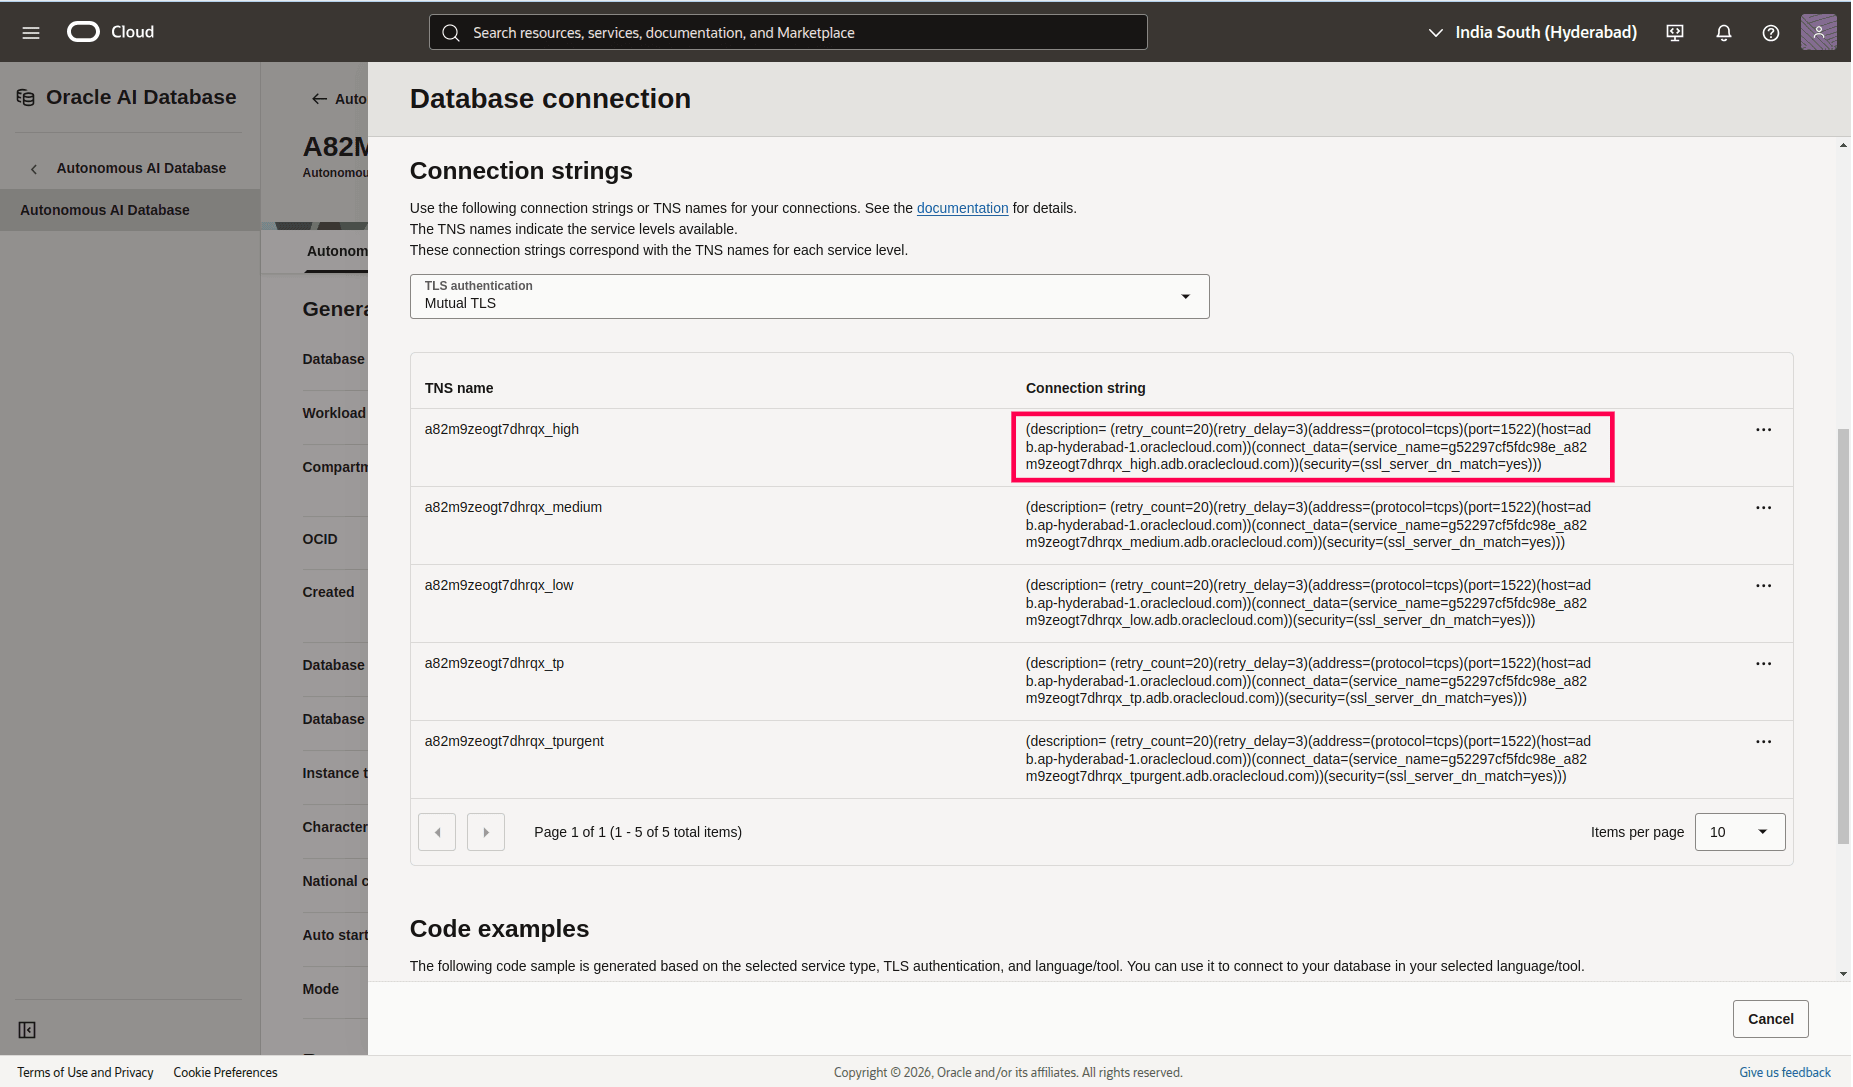Select the a82m9zeogt7dhrqx_low TNS name
The width and height of the screenshot is (1853, 1087).
click(x=499, y=585)
